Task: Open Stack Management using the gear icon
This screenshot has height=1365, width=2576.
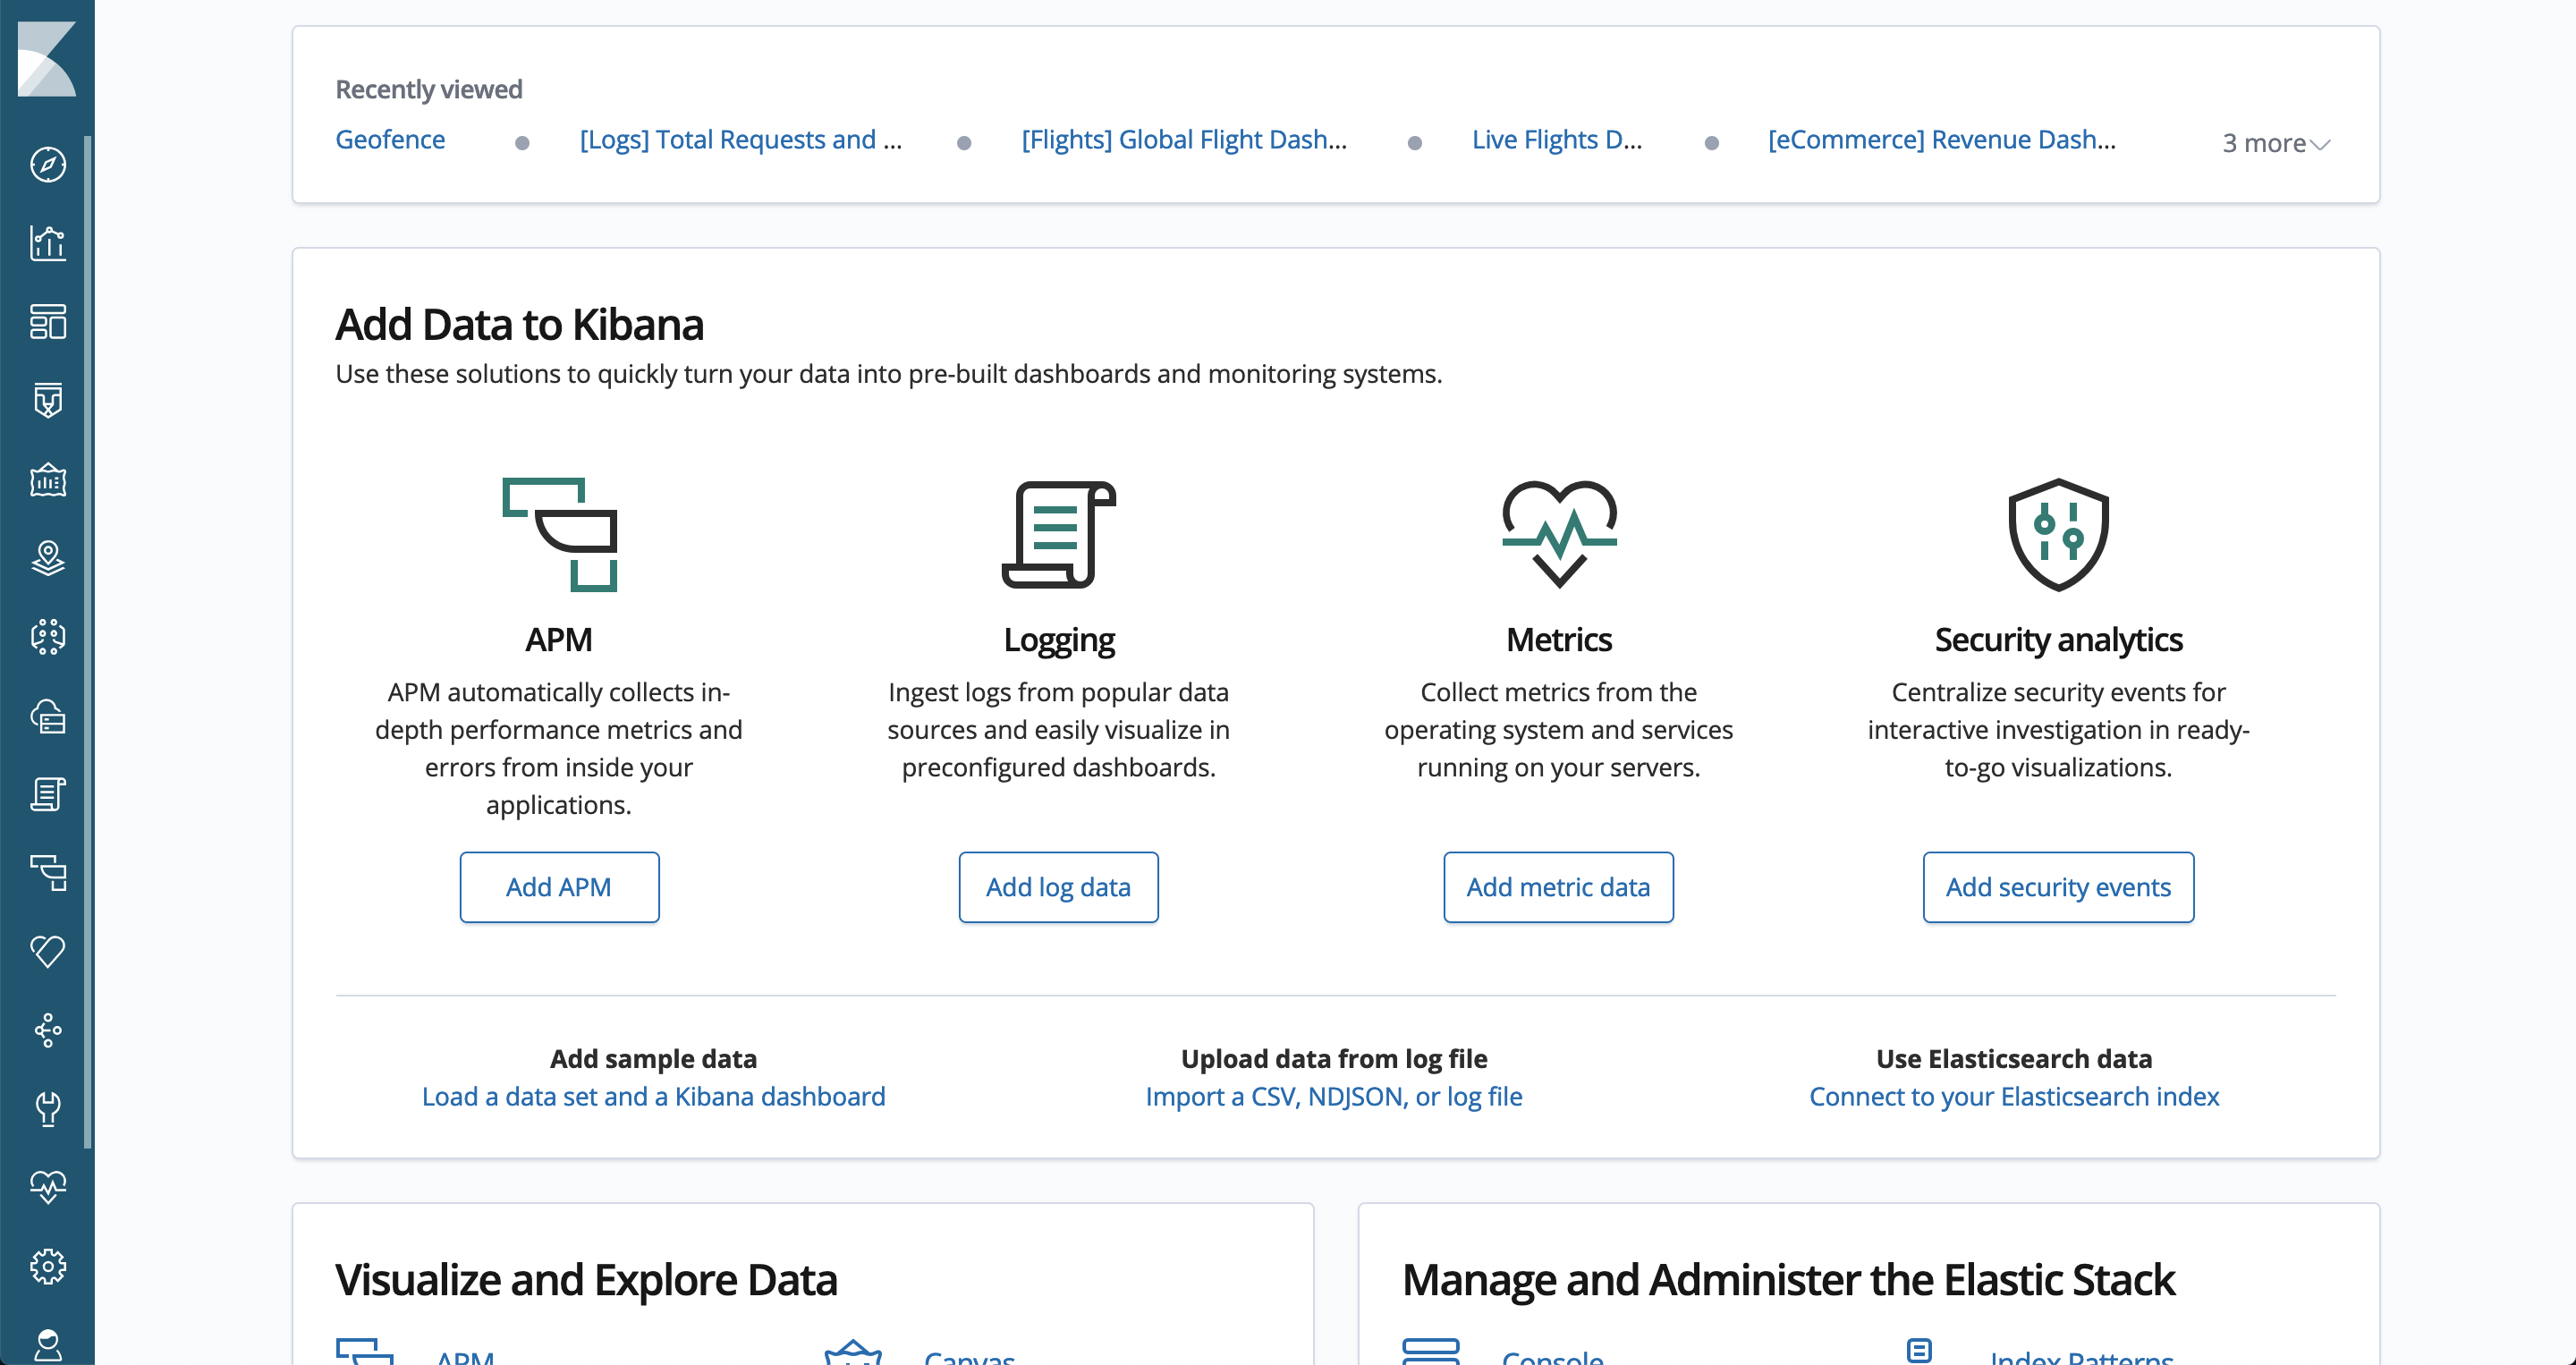Action: pos(47,1265)
